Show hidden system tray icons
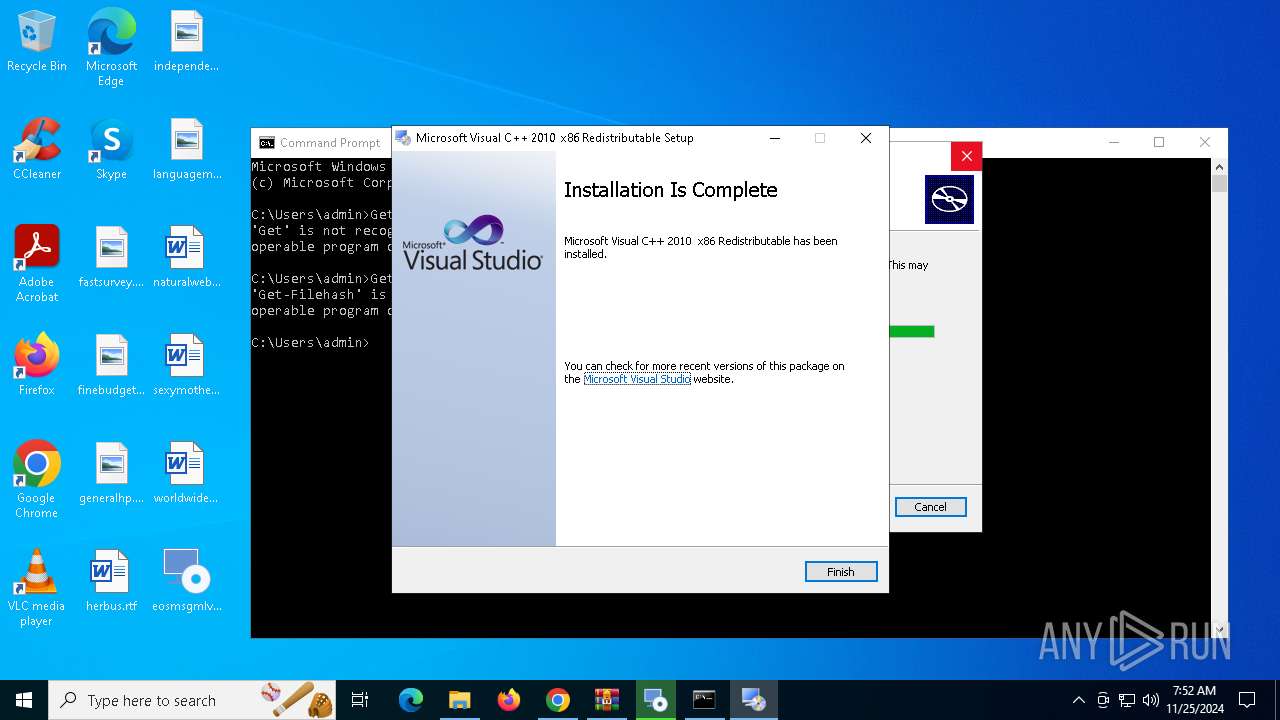Viewport: 1280px width, 720px height. (x=1078, y=700)
